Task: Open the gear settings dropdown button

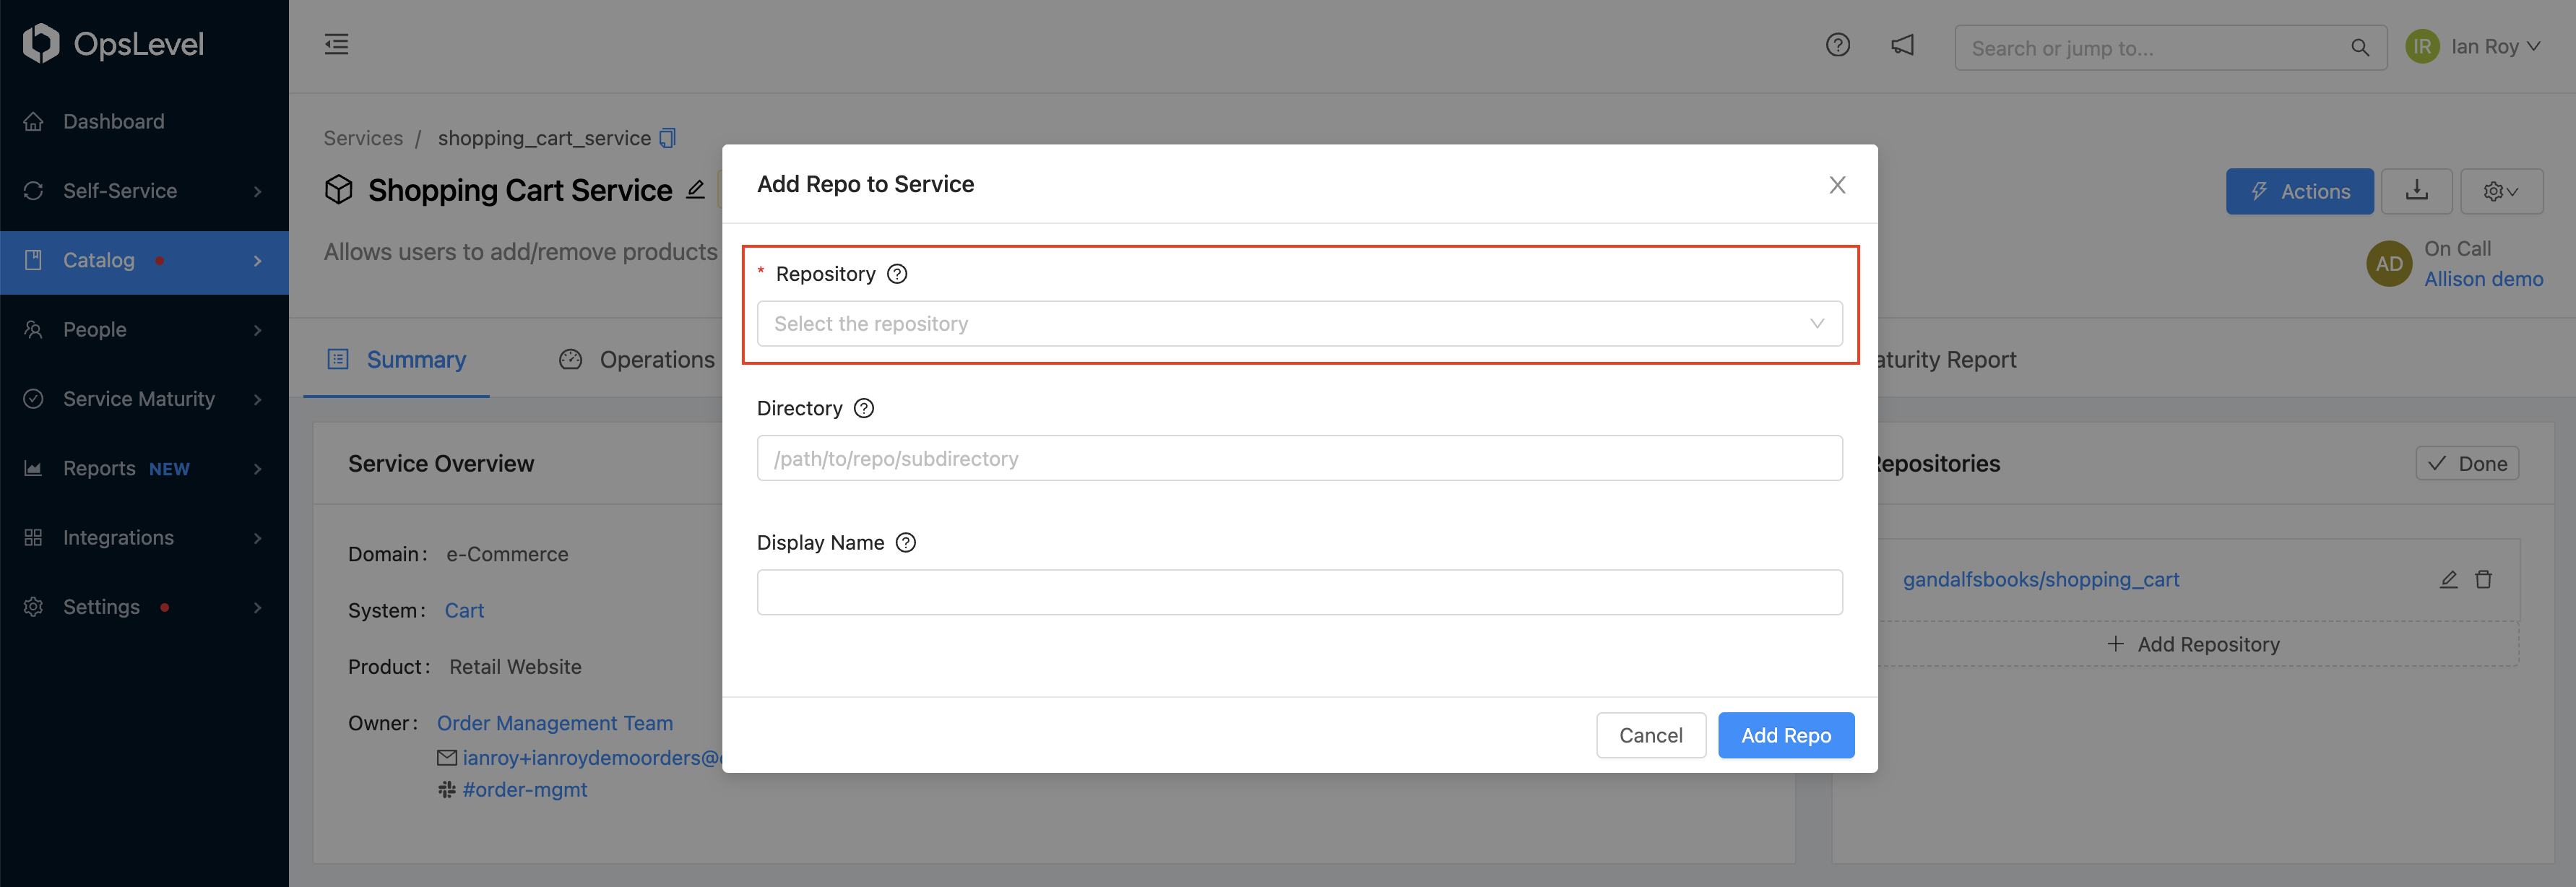Action: click(x=2501, y=190)
